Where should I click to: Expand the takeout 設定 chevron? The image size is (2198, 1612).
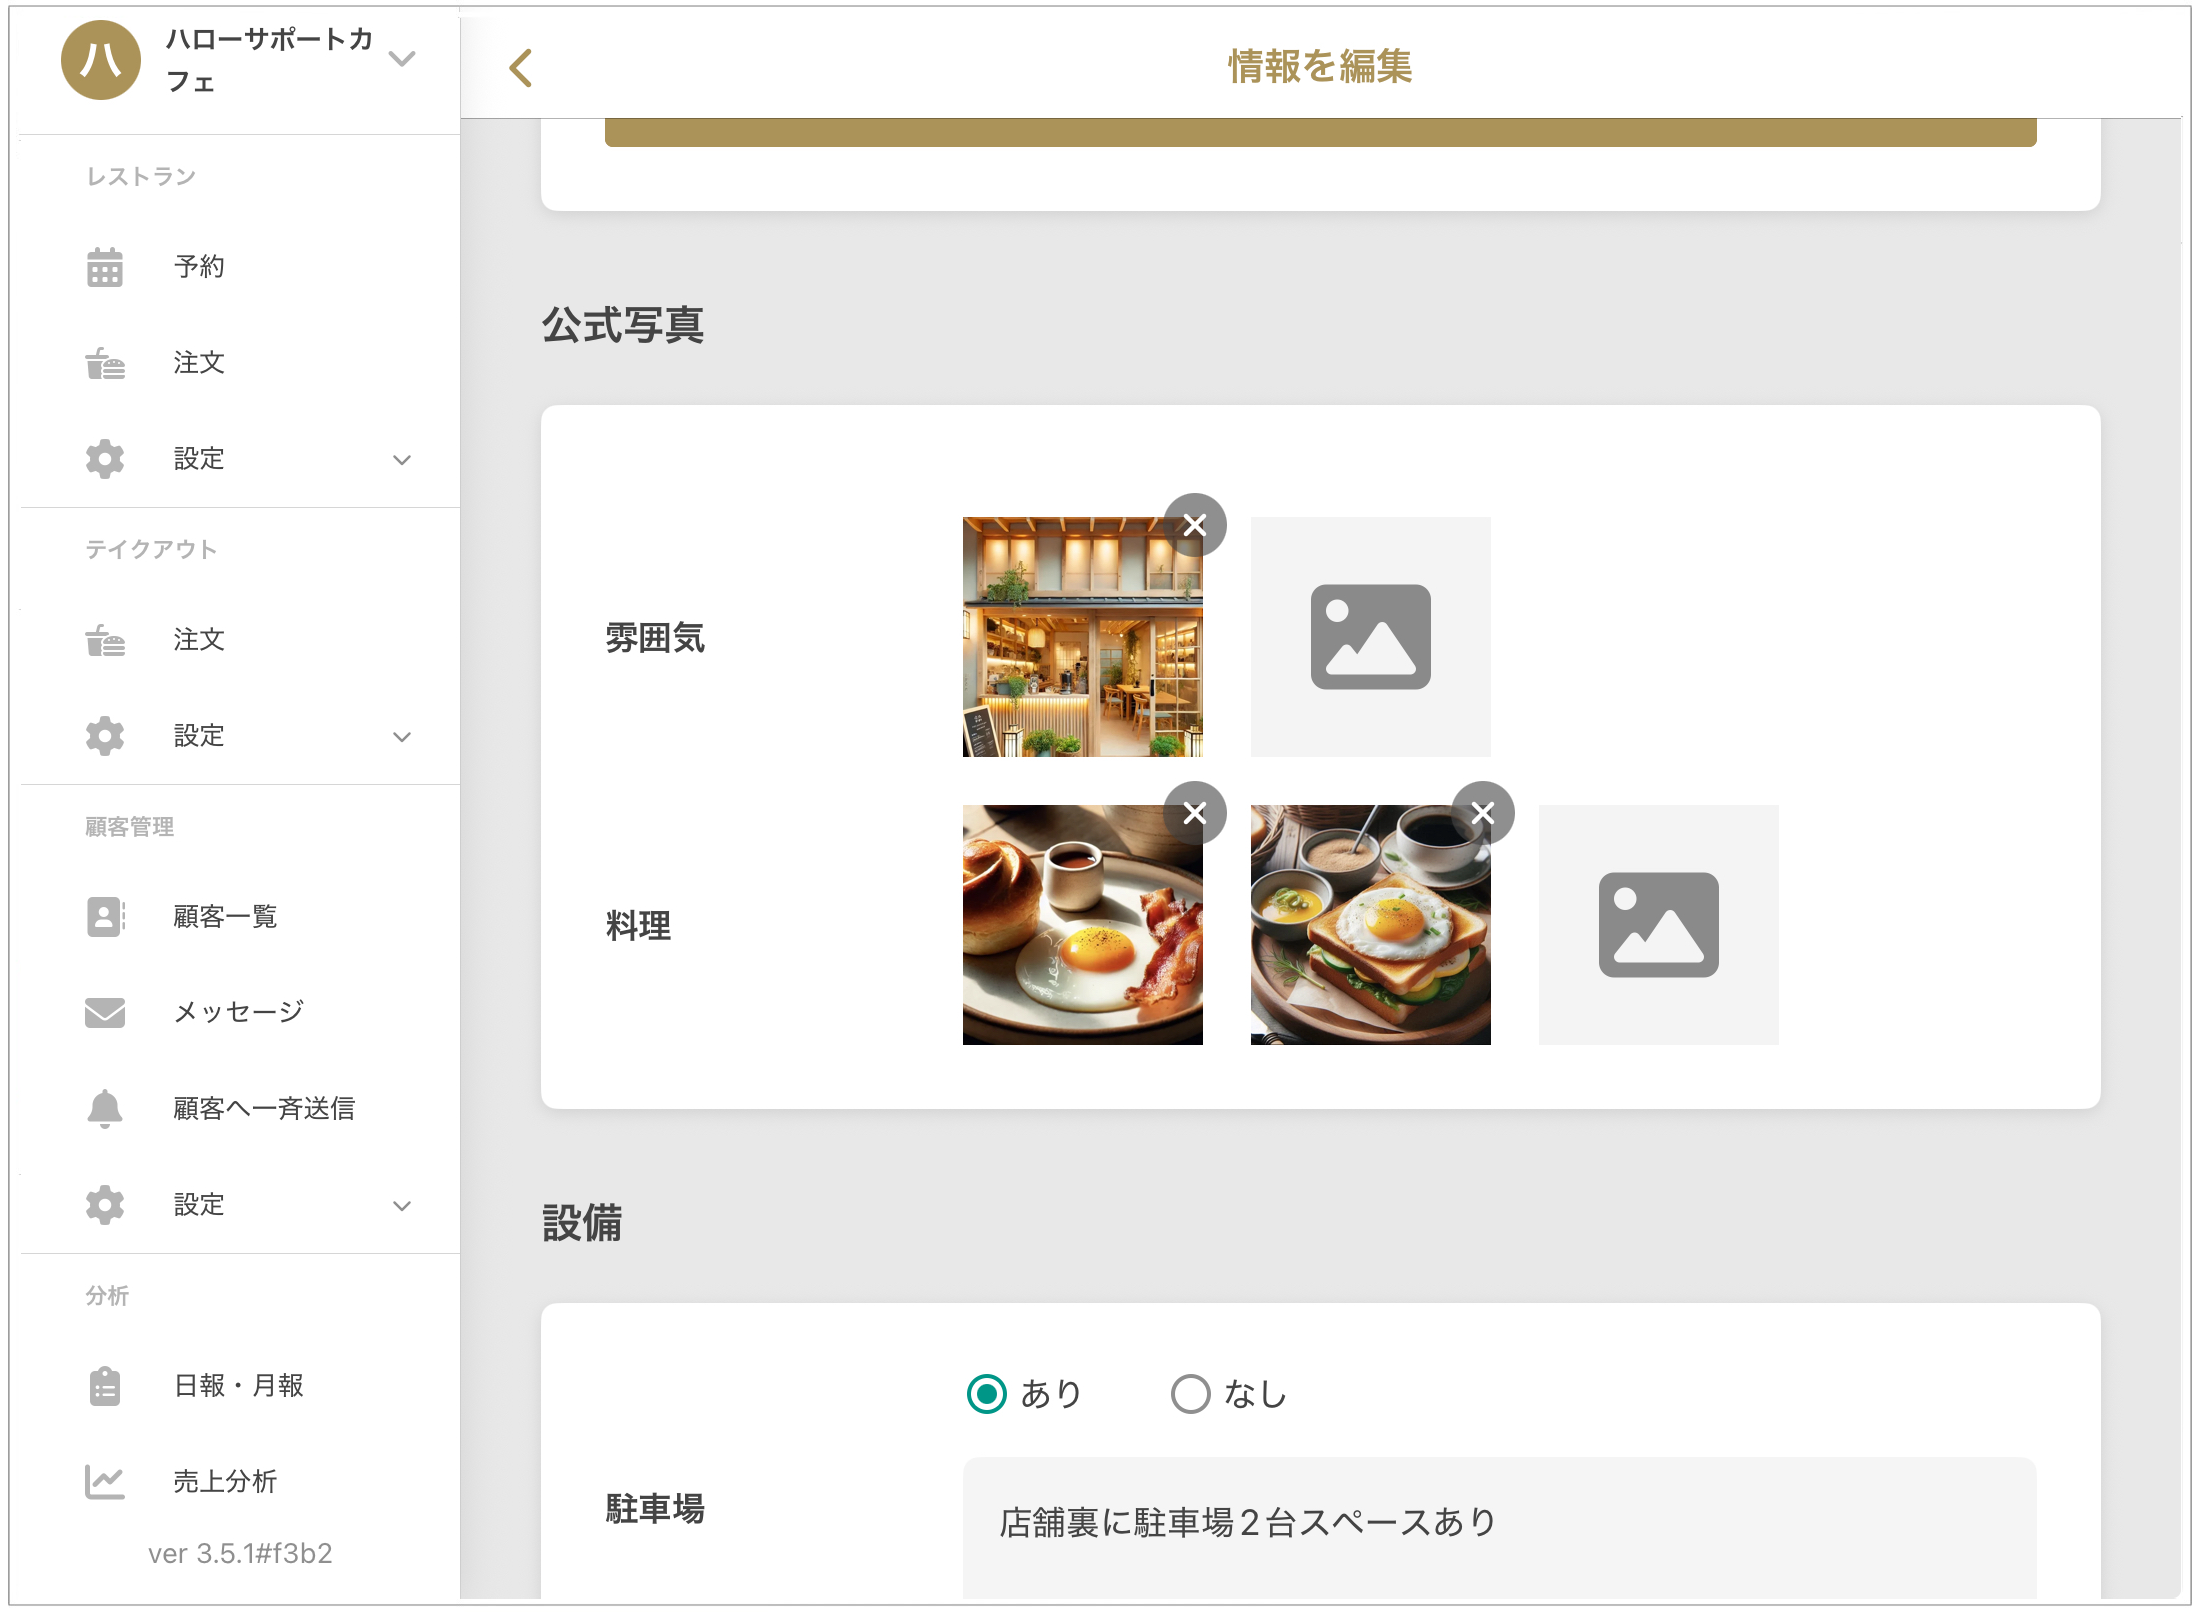402,737
